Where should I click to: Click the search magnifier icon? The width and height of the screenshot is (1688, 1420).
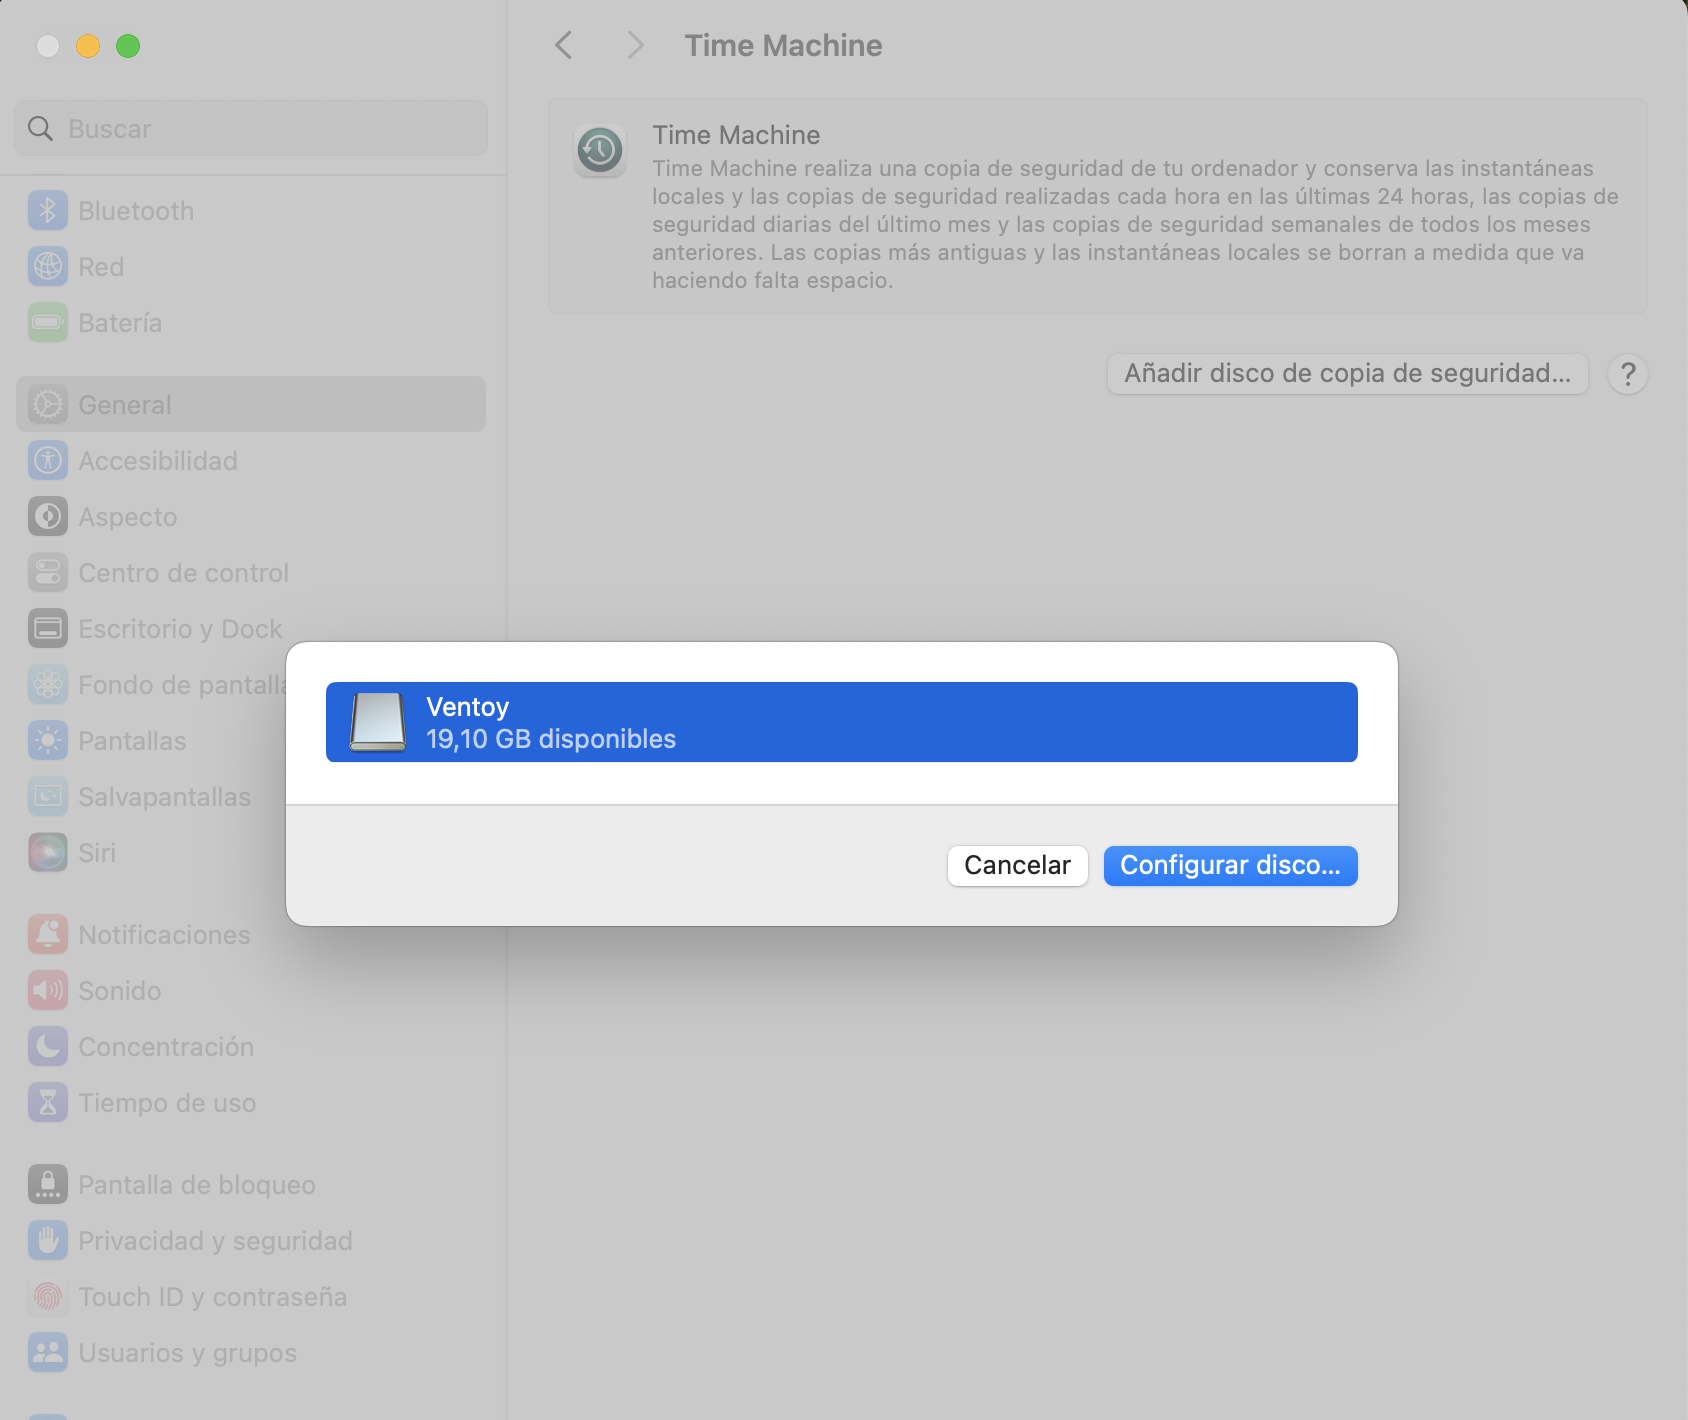coord(40,129)
